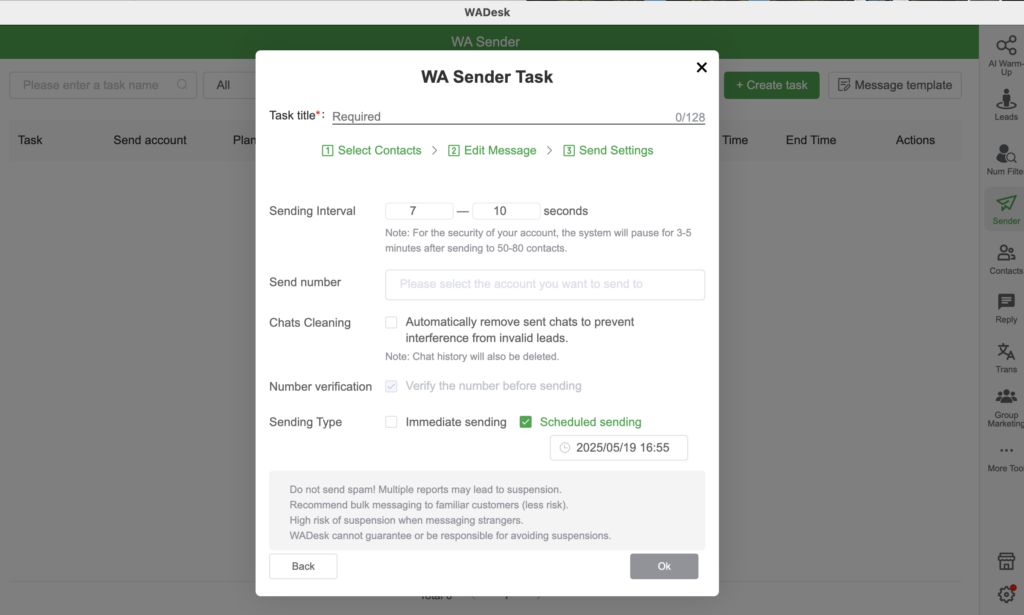Click the minimum interval field showing 7
Screen dimensions: 1024x615
(x=419, y=211)
